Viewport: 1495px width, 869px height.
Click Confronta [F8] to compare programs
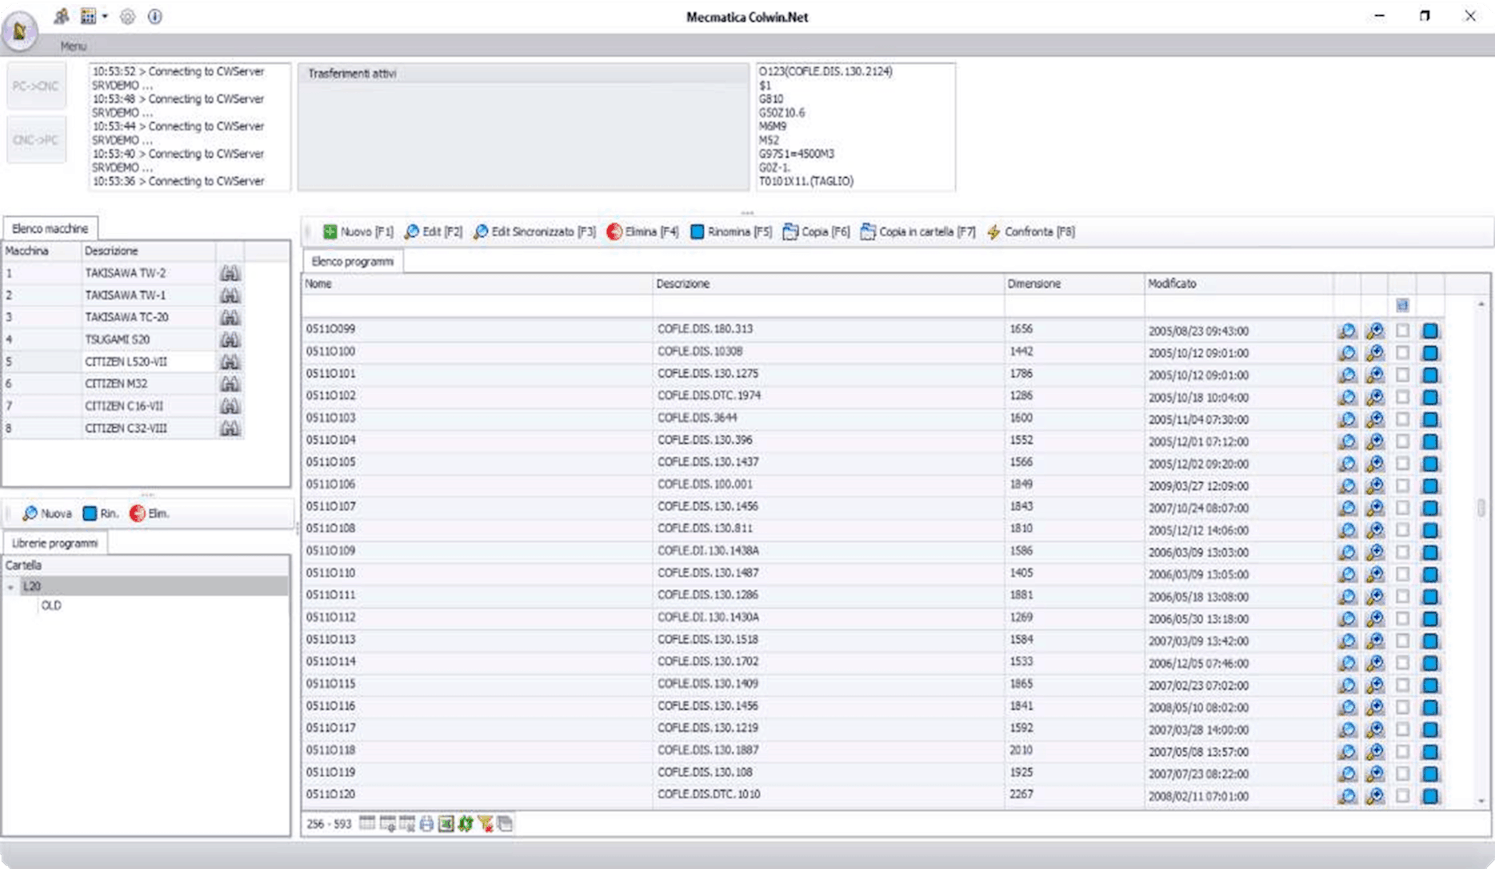(x=1030, y=232)
